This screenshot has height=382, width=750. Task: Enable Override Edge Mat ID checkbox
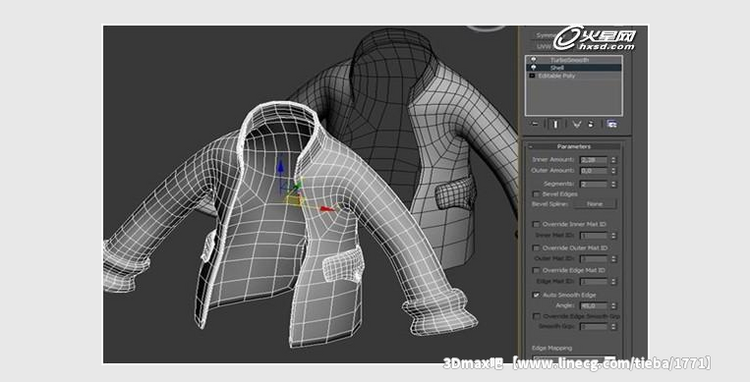536,271
